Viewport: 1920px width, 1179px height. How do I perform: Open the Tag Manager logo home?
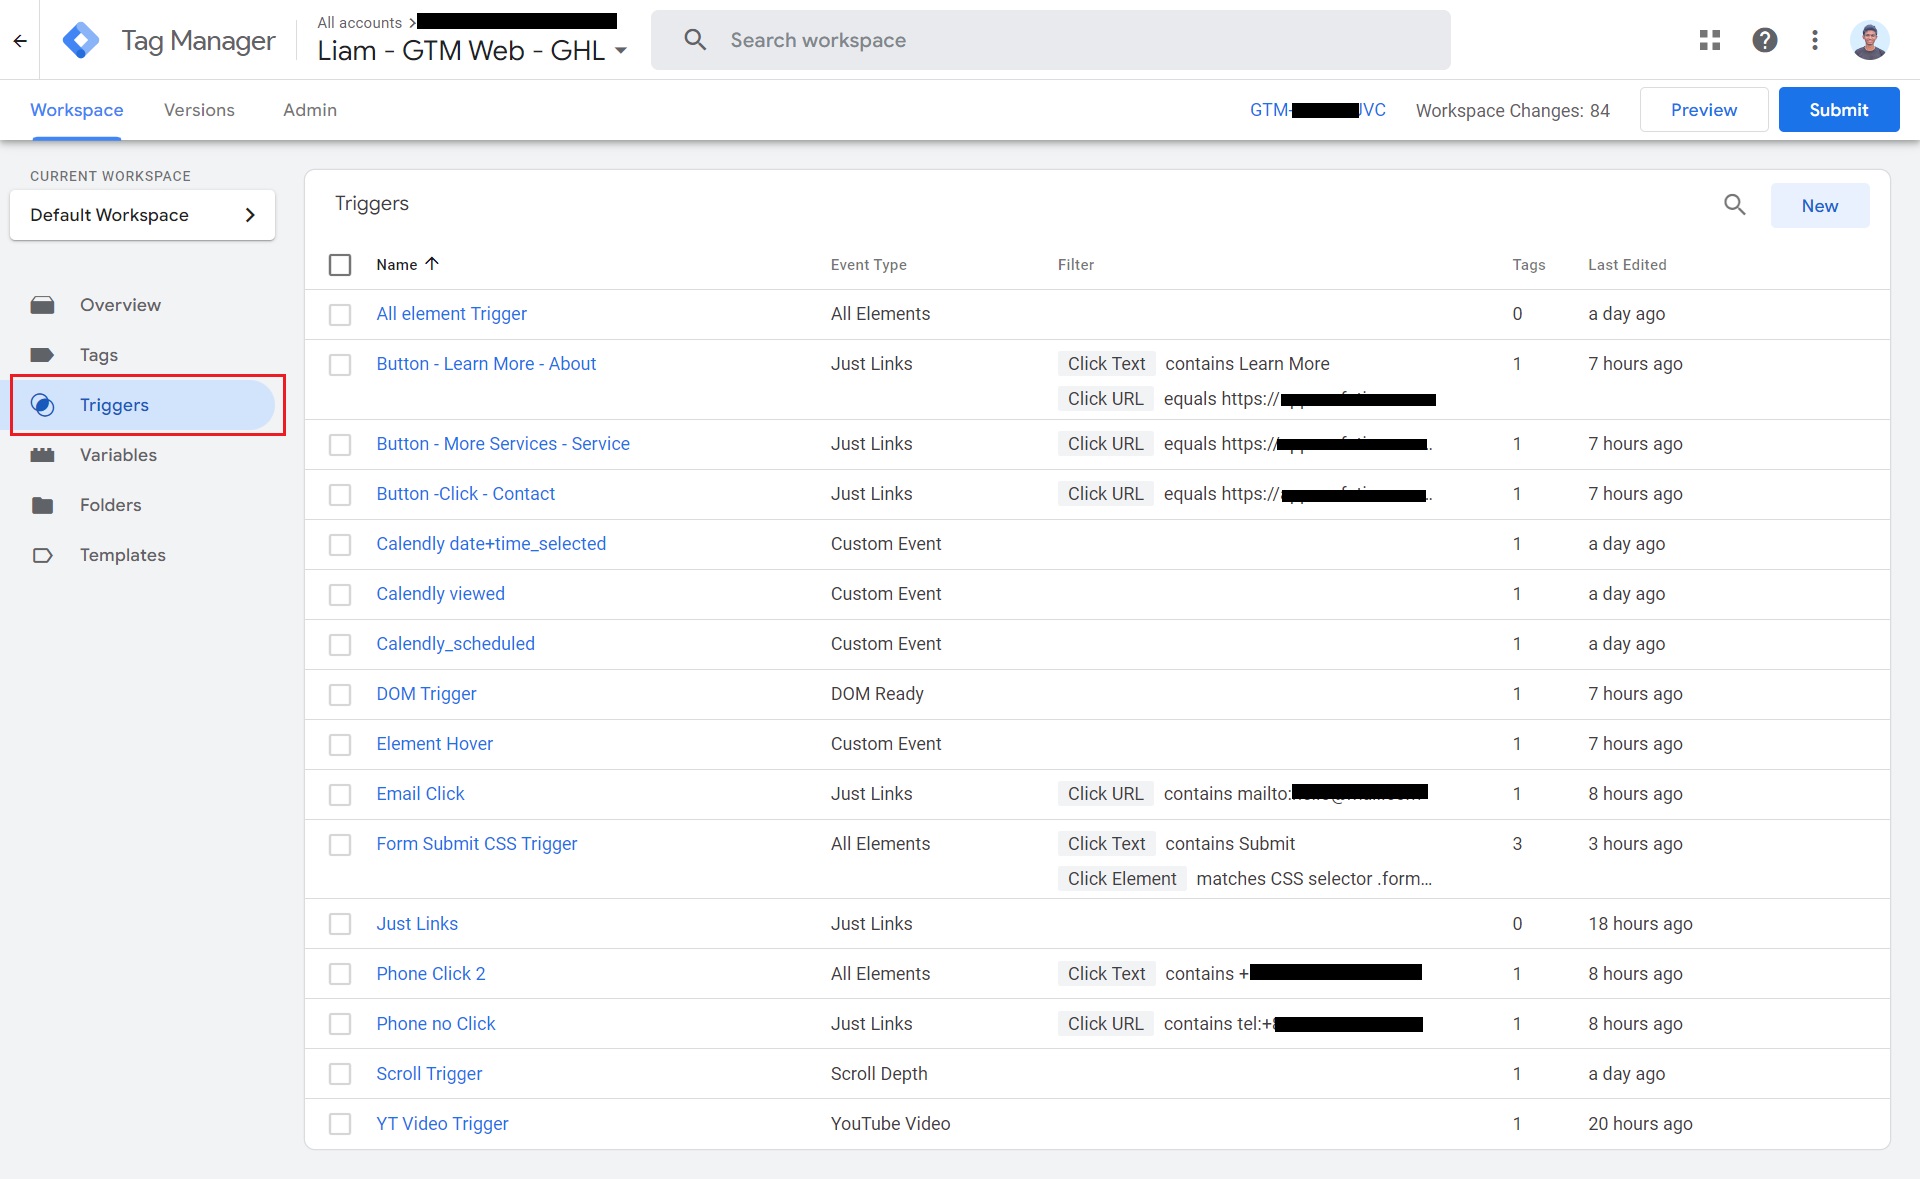tap(81, 40)
